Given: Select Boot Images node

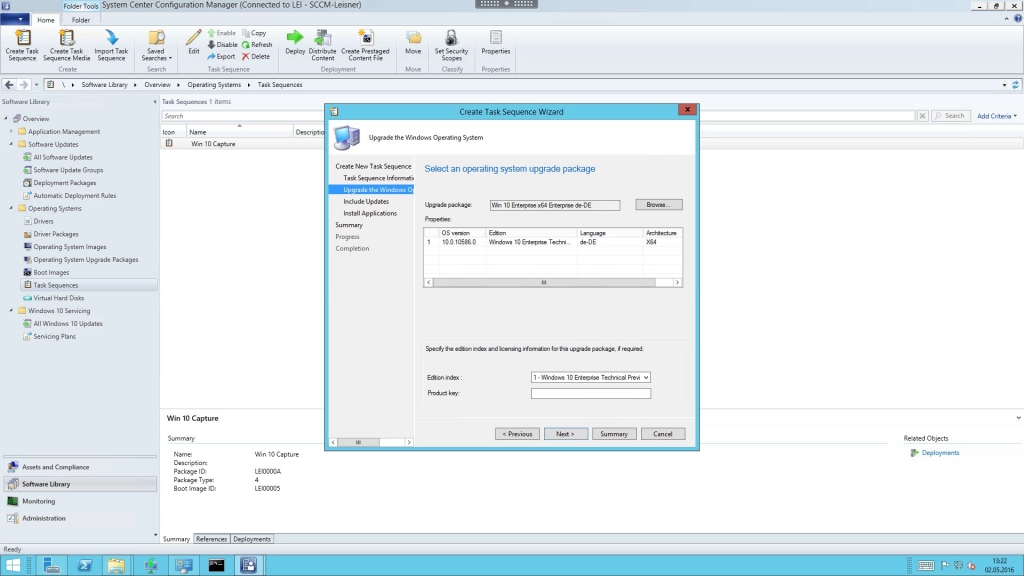Looking at the screenshot, I should coord(51,272).
